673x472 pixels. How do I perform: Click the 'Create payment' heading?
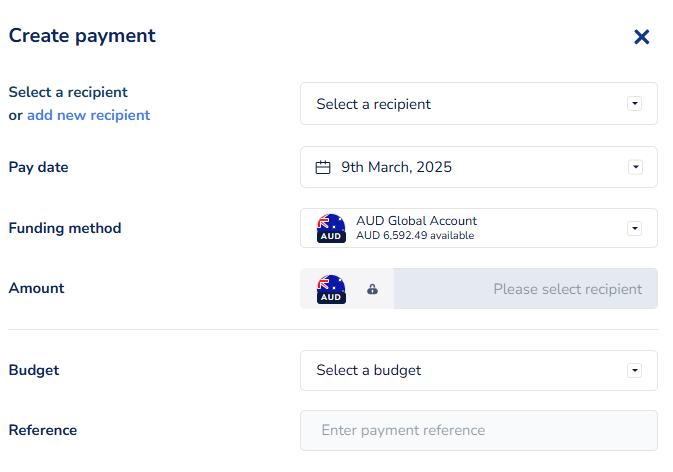pos(82,36)
